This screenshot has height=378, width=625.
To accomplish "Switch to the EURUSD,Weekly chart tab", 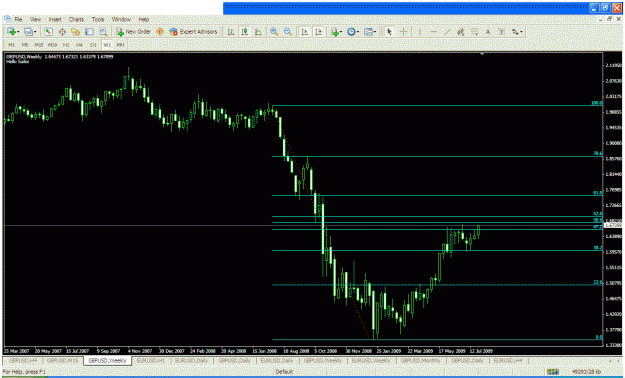I will (371, 360).
